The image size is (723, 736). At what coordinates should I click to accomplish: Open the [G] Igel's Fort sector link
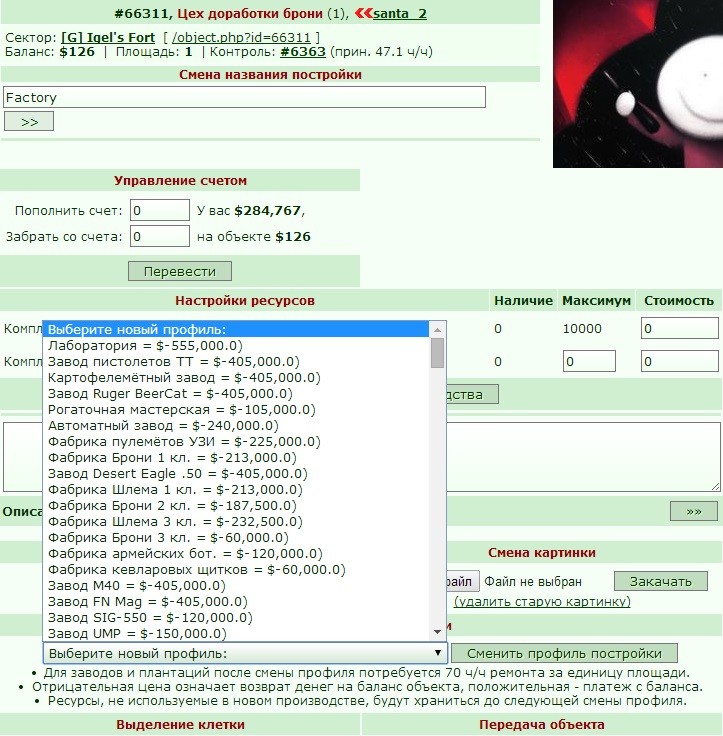pos(108,38)
